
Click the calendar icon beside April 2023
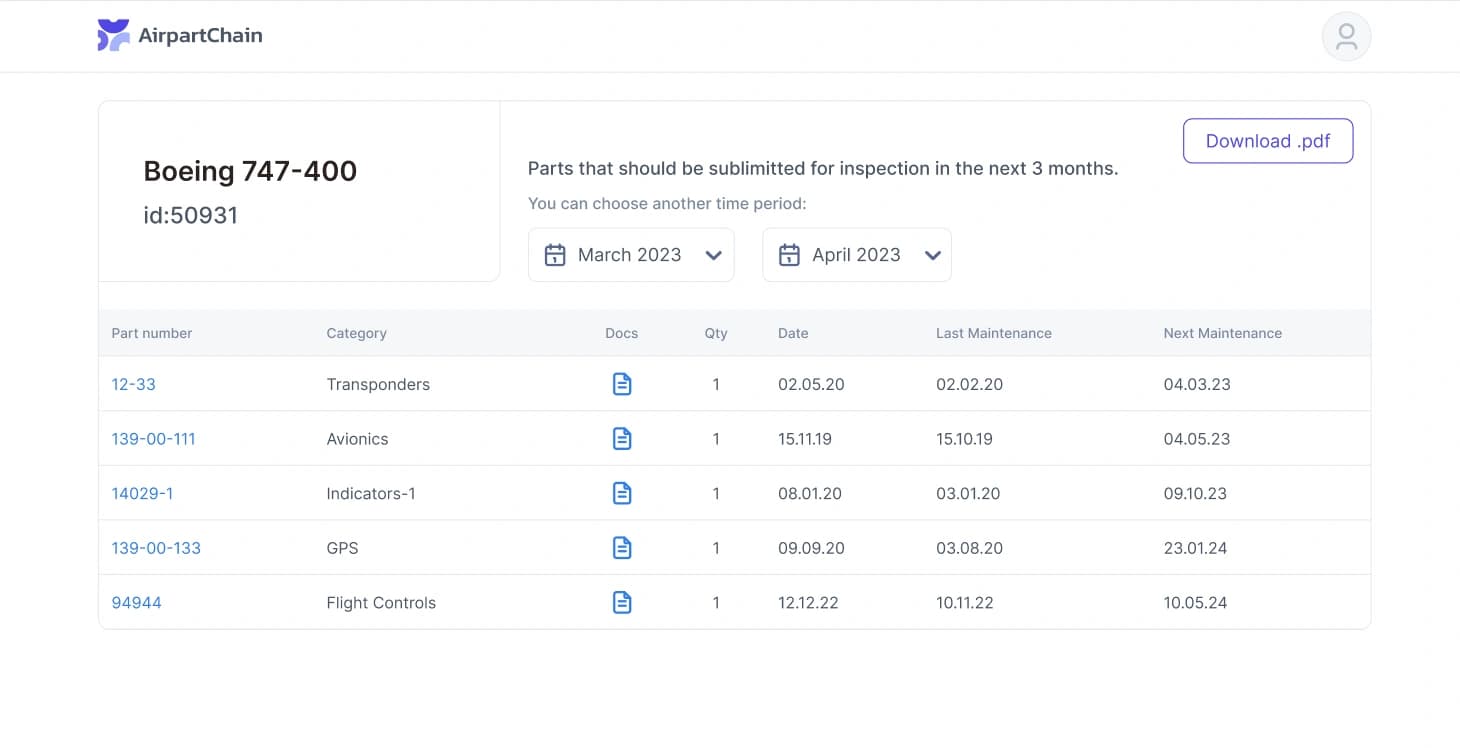click(x=790, y=255)
